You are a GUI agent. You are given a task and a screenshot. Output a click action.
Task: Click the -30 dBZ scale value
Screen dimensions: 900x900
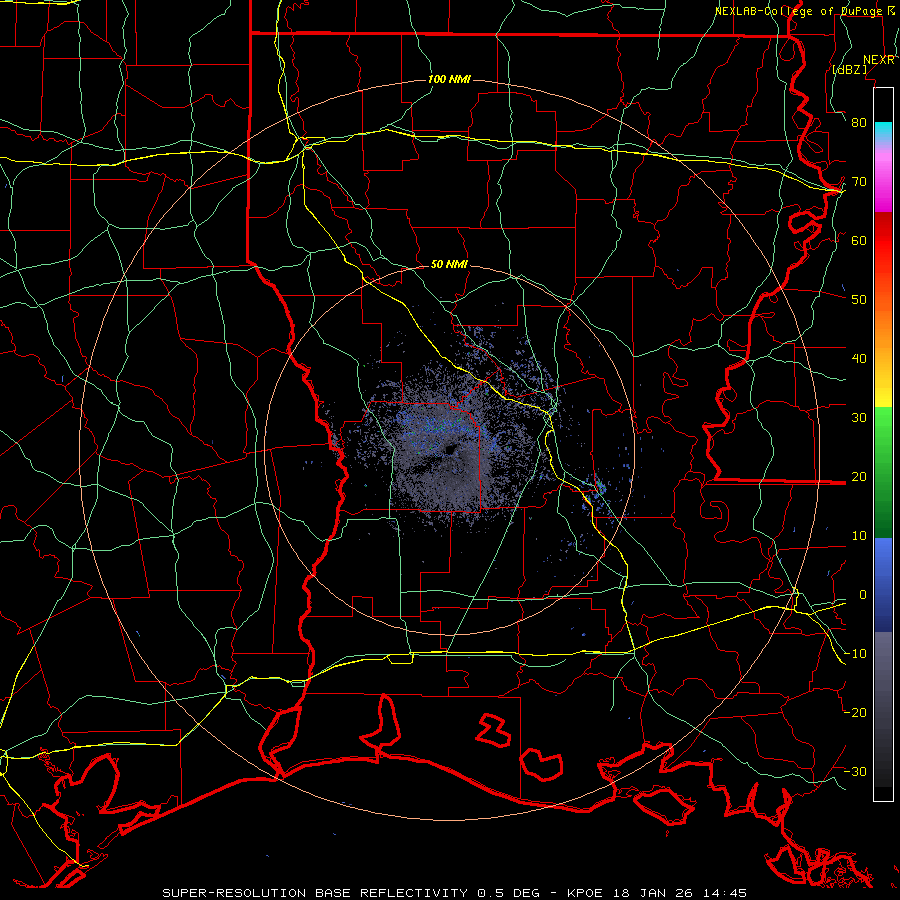click(855, 771)
